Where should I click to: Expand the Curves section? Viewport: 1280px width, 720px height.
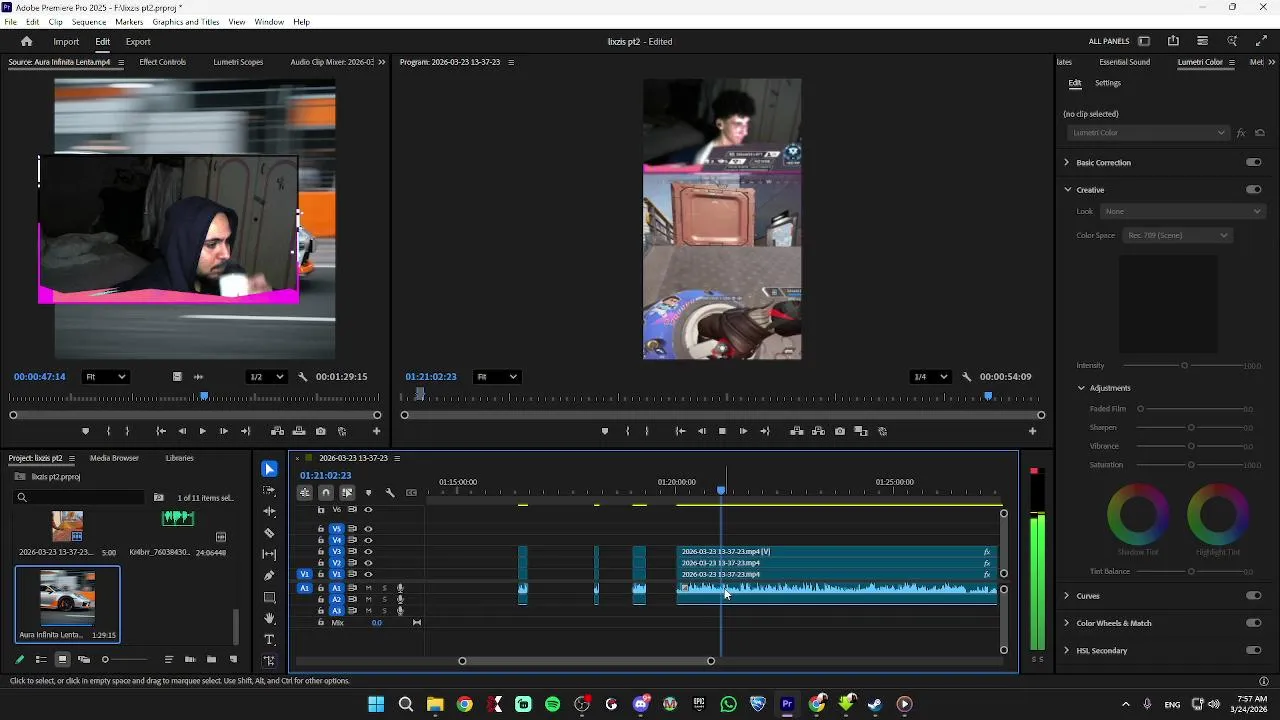pyautogui.click(x=1067, y=596)
